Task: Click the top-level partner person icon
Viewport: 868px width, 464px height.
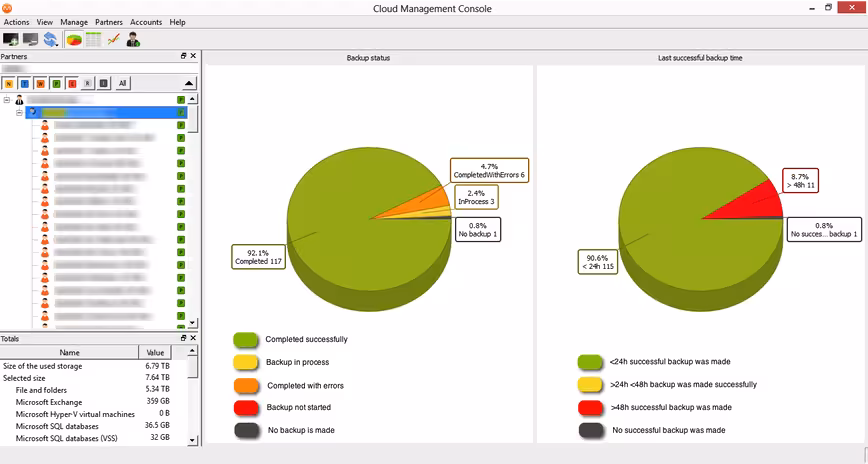Action: point(19,100)
